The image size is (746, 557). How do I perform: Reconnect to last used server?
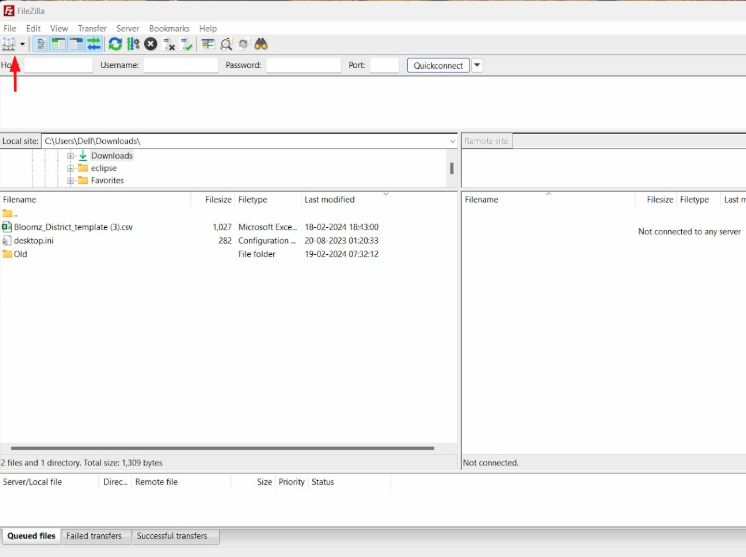[x=187, y=45]
